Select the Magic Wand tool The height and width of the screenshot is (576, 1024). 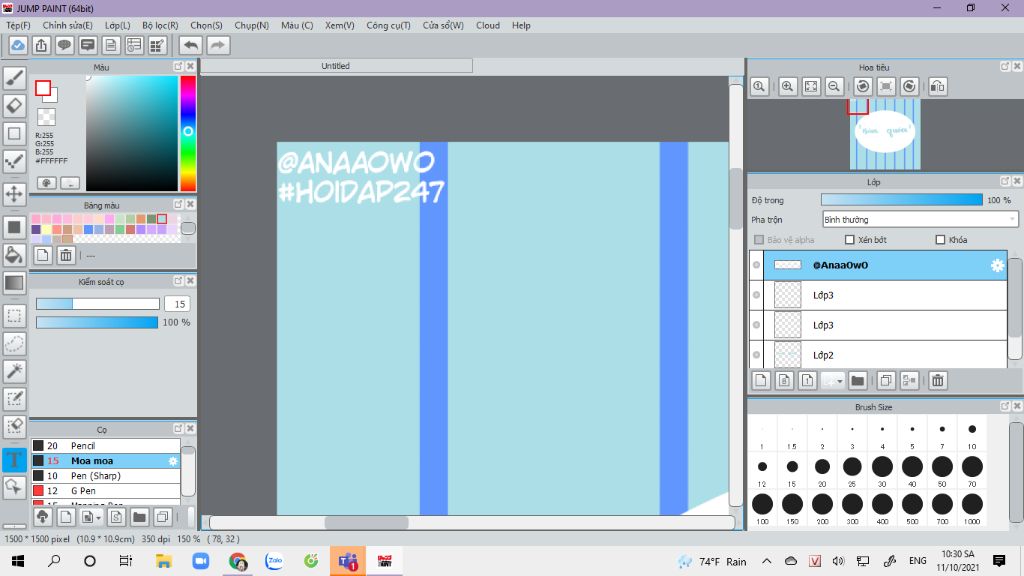[x=14, y=371]
